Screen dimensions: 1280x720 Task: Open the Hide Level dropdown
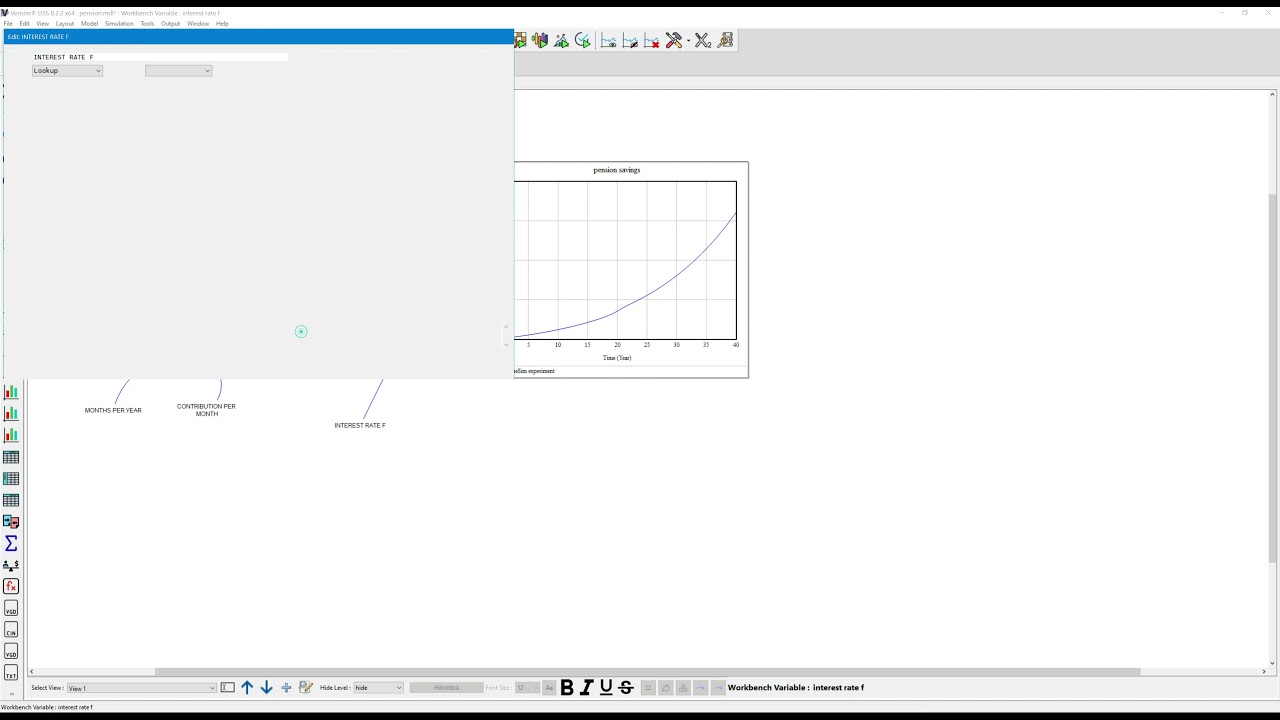(378, 688)
